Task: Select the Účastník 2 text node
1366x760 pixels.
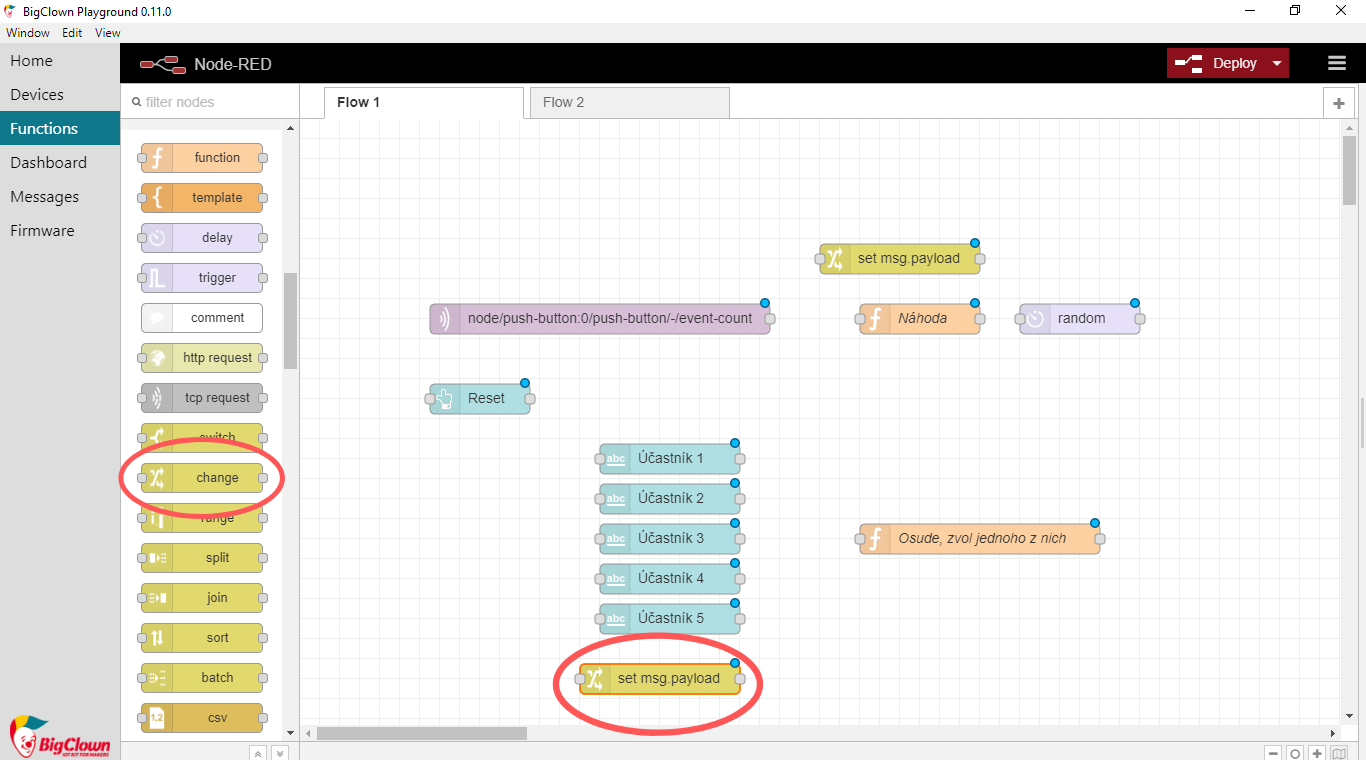Action: [670, 499]
